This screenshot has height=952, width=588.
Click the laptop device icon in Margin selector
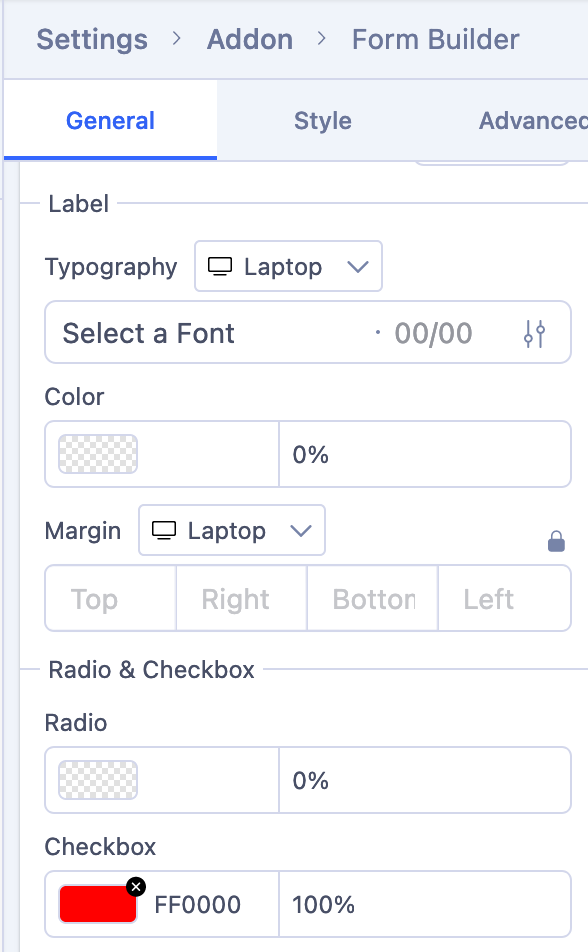(164, 530)
